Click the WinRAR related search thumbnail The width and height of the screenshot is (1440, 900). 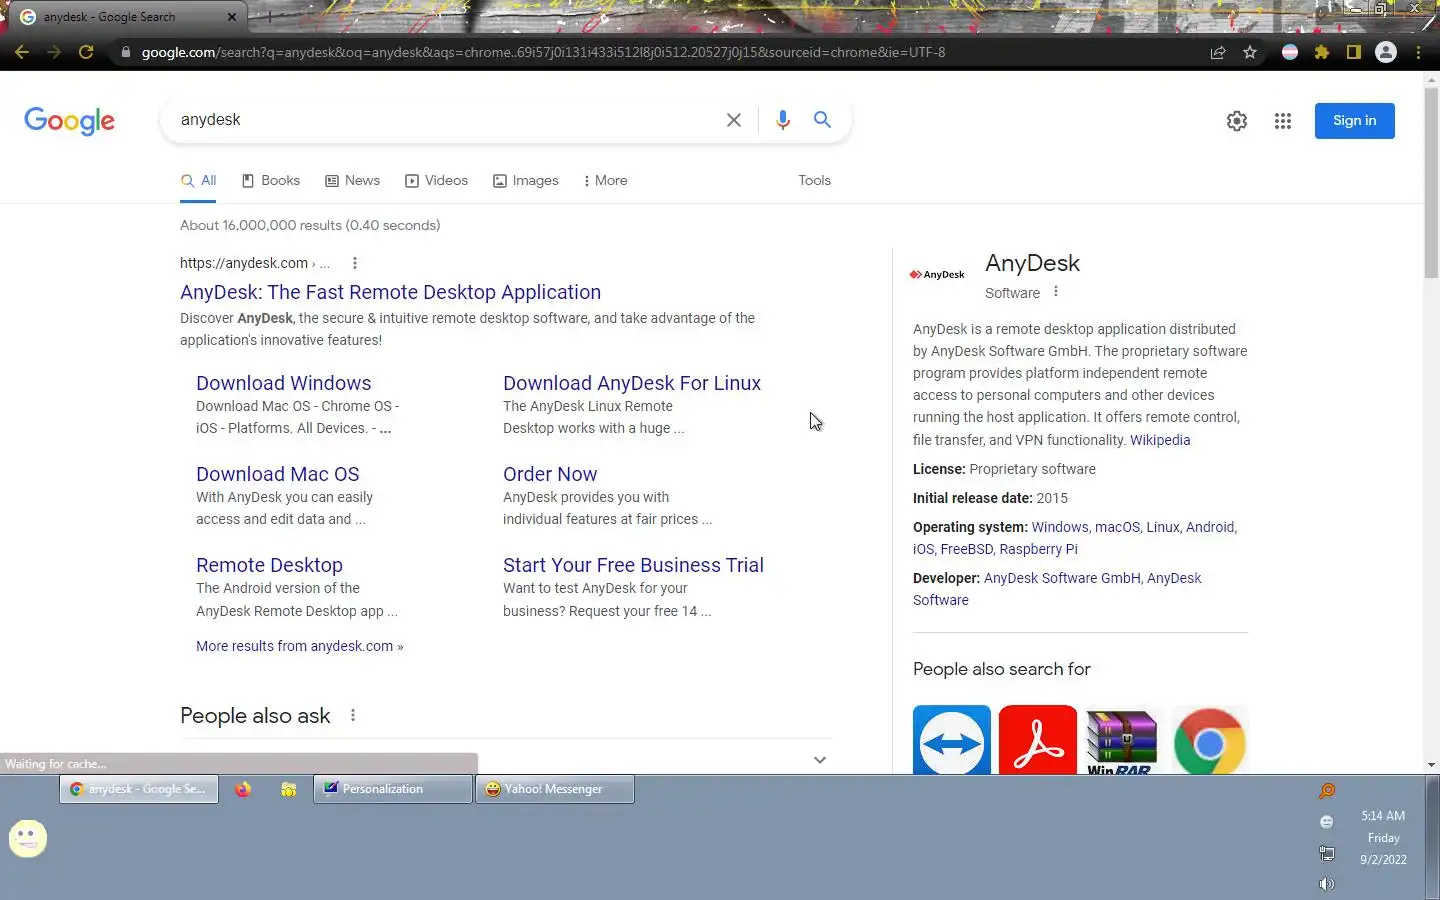(x=1121, y=740)
